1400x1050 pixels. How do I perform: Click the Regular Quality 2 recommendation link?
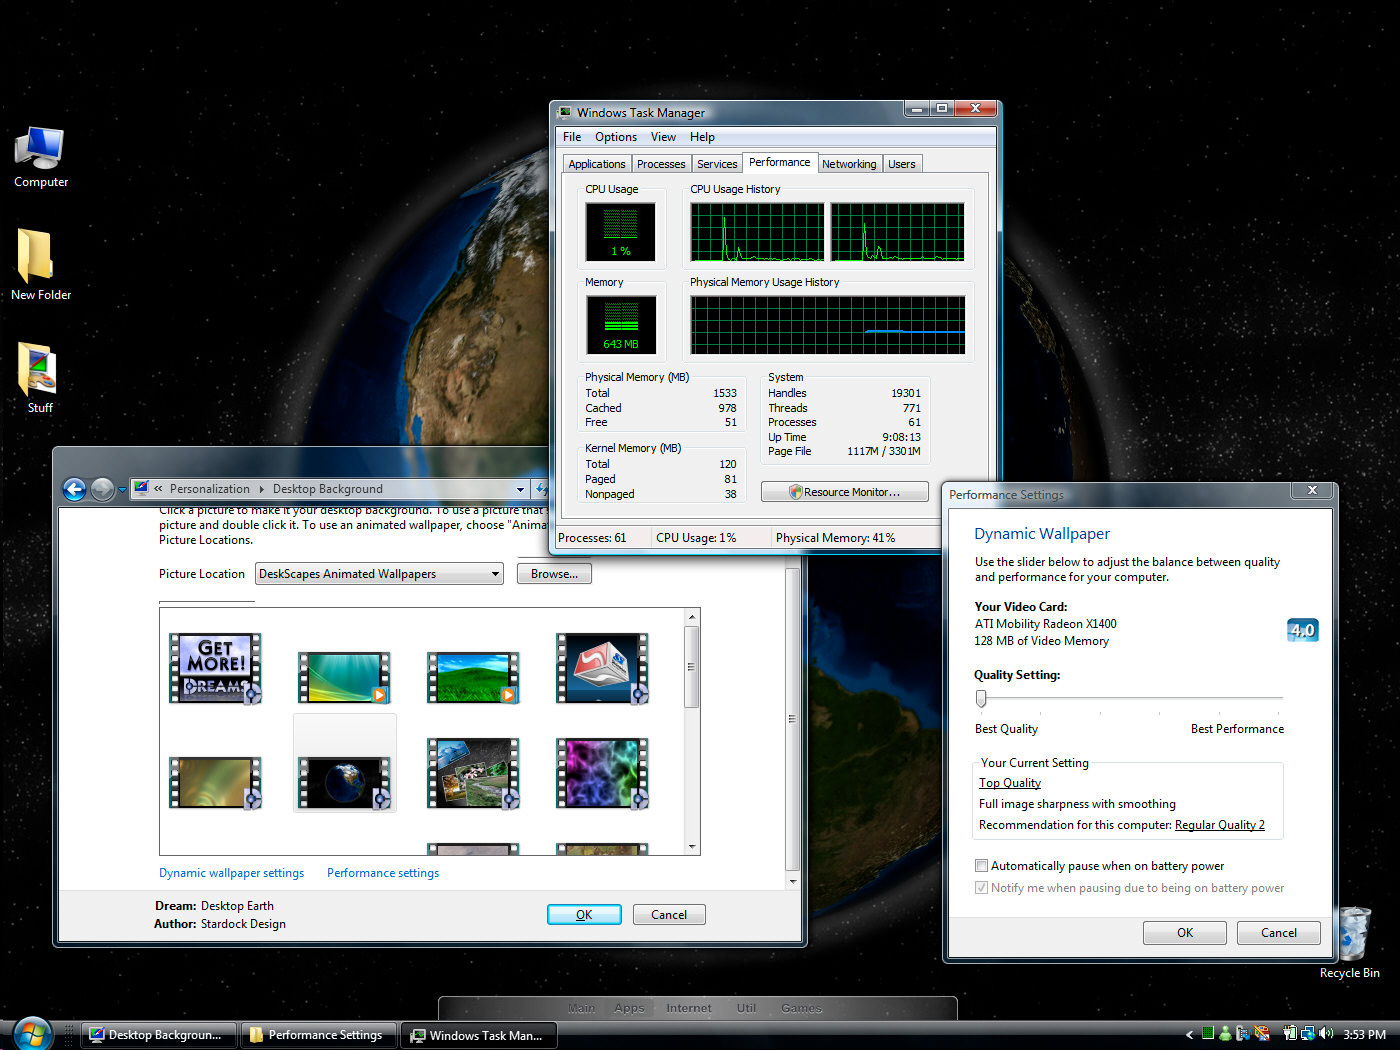click(x=1219, y=825)
